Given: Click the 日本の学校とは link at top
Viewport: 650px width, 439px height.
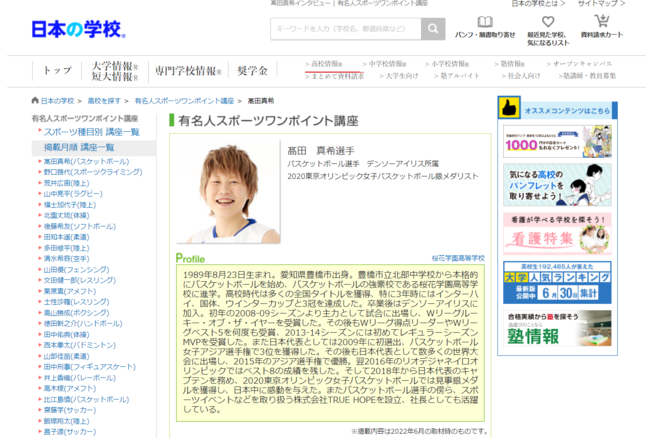Looking at the screenshot, I should coord(538,4).
